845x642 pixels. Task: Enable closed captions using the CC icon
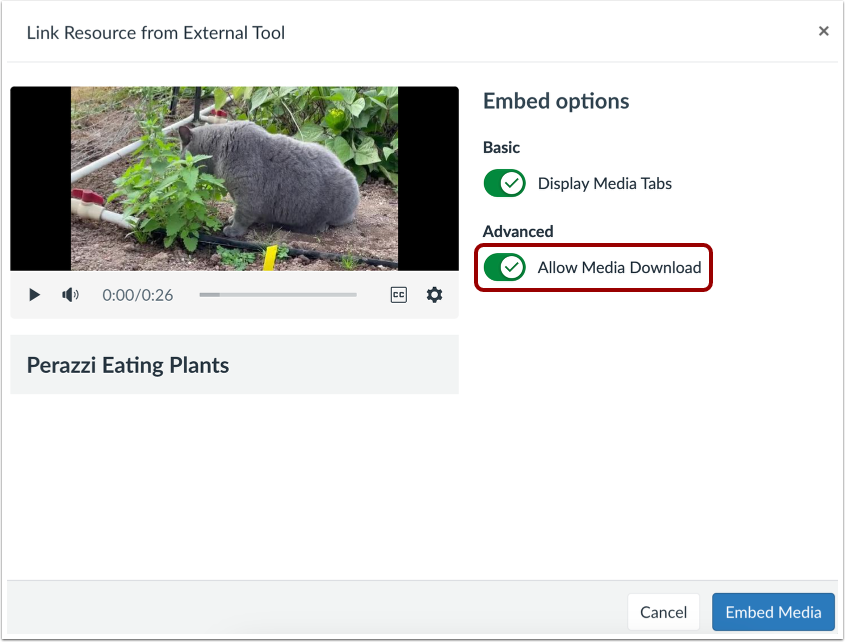(398, 294)
